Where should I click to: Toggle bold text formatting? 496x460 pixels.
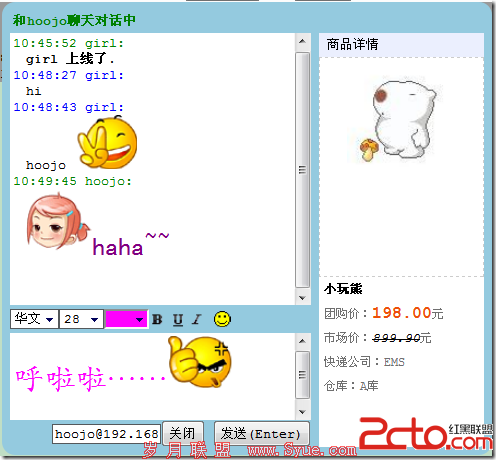click(x=157, y=319)
